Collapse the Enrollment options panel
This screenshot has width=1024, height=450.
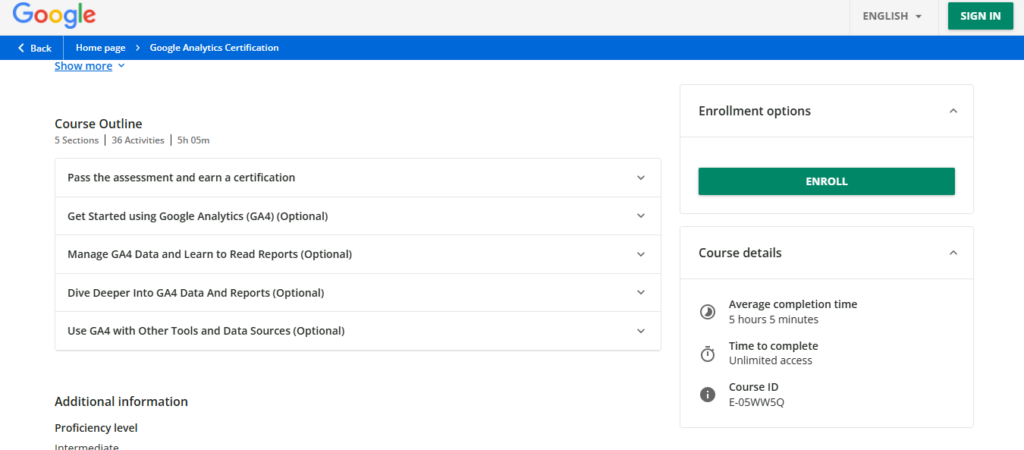pos(953,111)
